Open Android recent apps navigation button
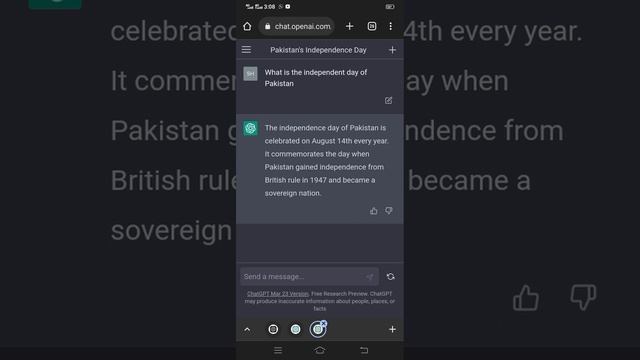The image size is (640, 360). tap(278, 350)
